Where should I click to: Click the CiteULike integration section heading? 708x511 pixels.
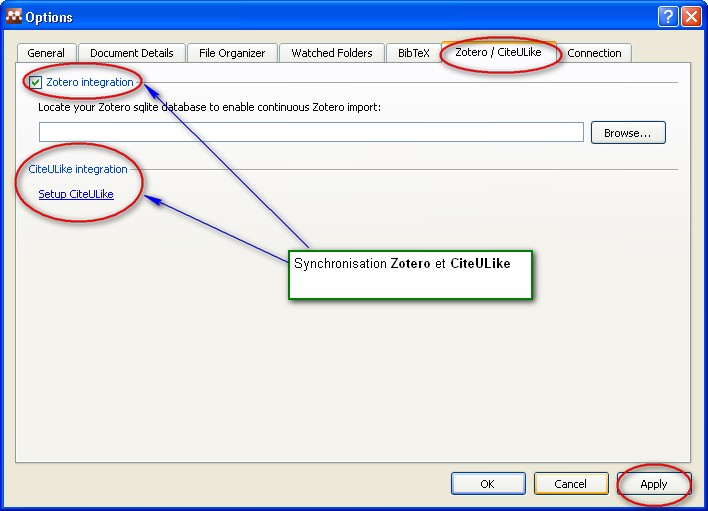[x=78, y=169]
